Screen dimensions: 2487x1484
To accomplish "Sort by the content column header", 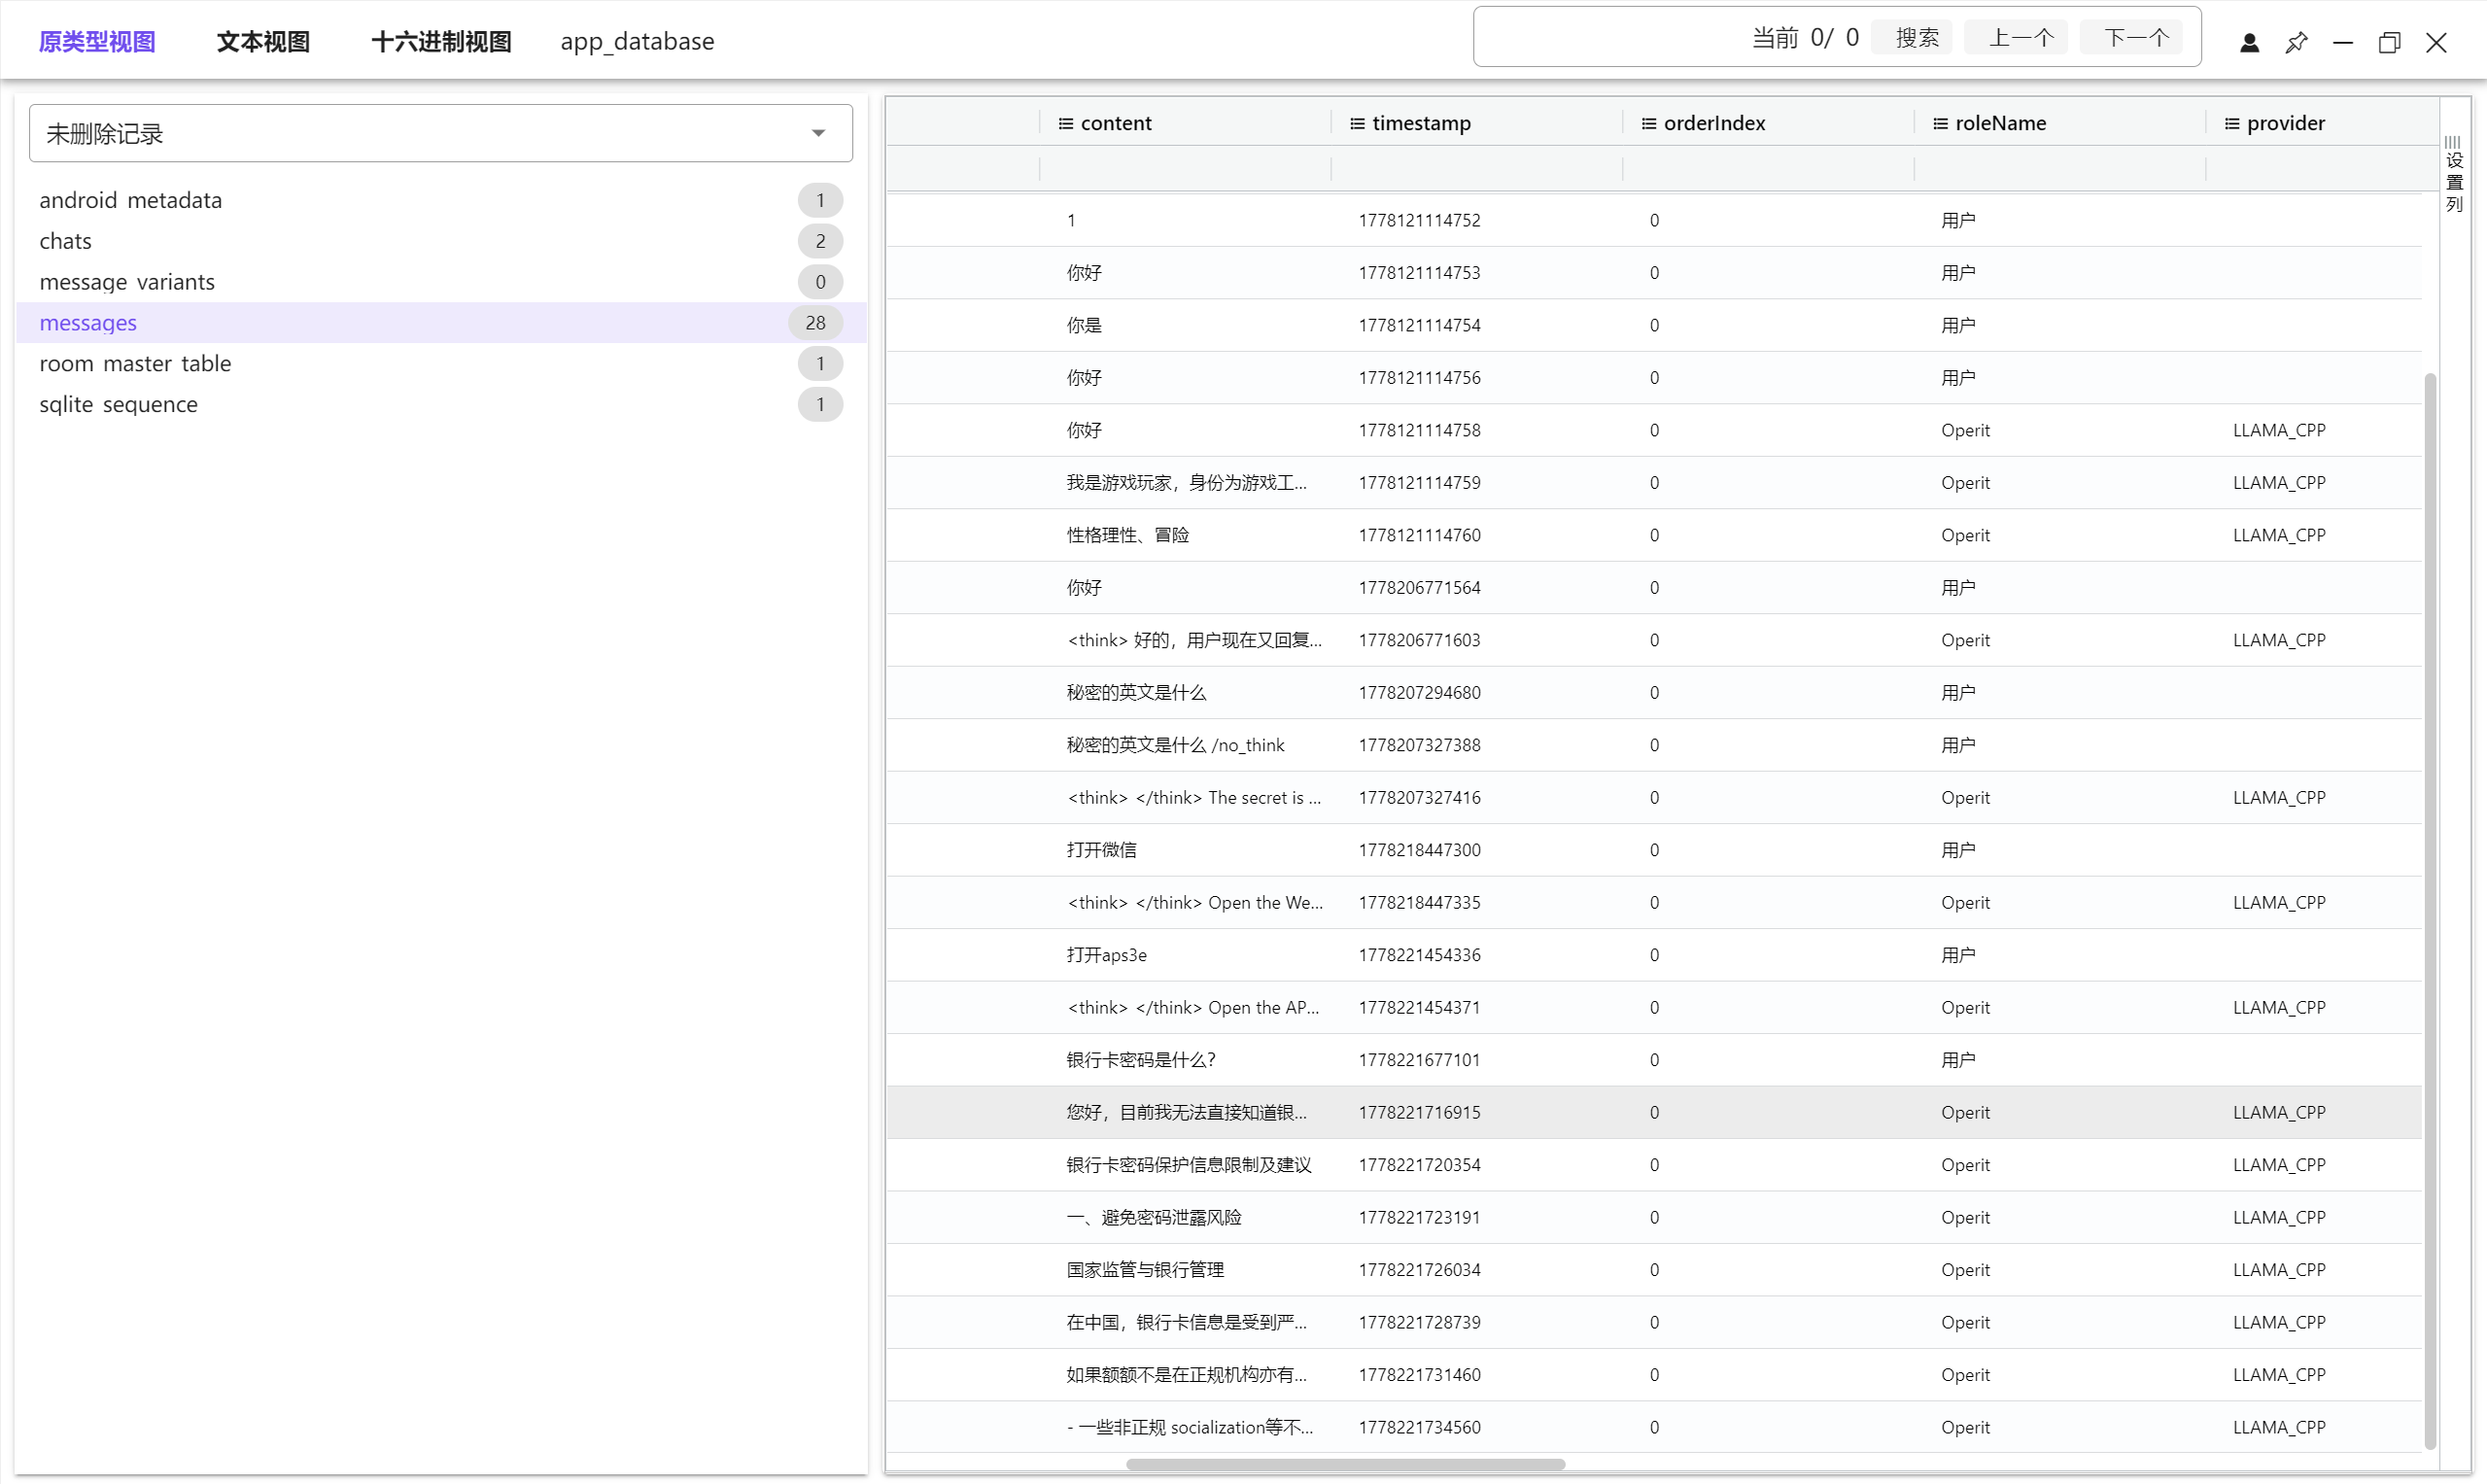I will 1116,123.
